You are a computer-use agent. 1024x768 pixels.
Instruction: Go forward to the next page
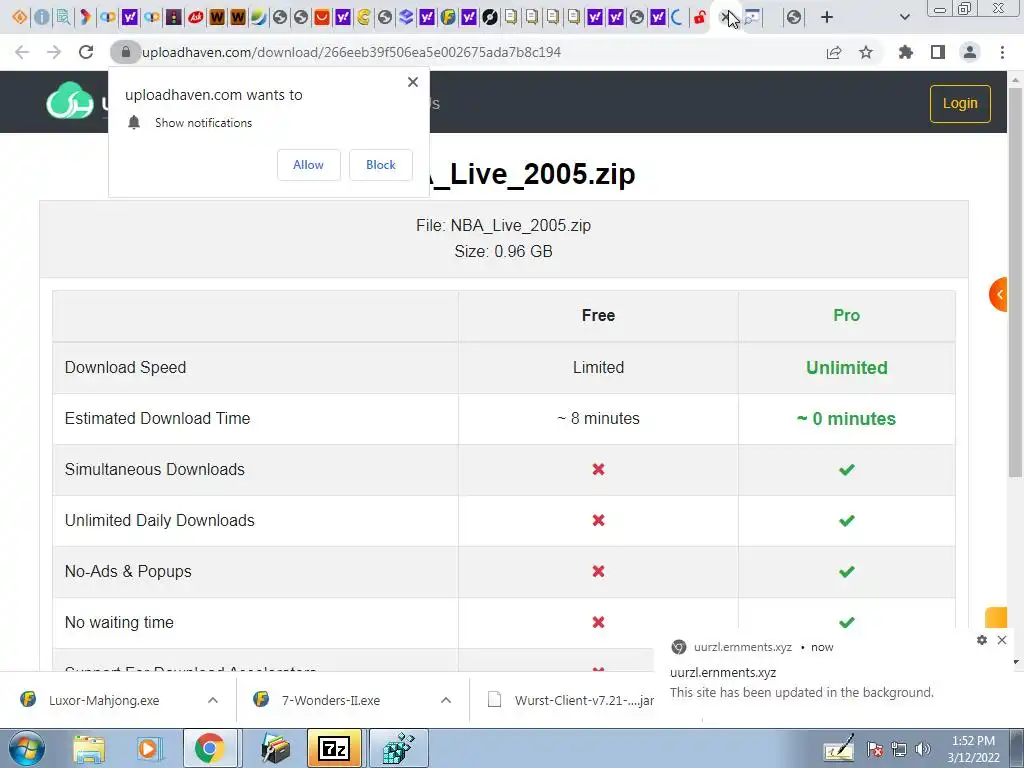[54, 52]
